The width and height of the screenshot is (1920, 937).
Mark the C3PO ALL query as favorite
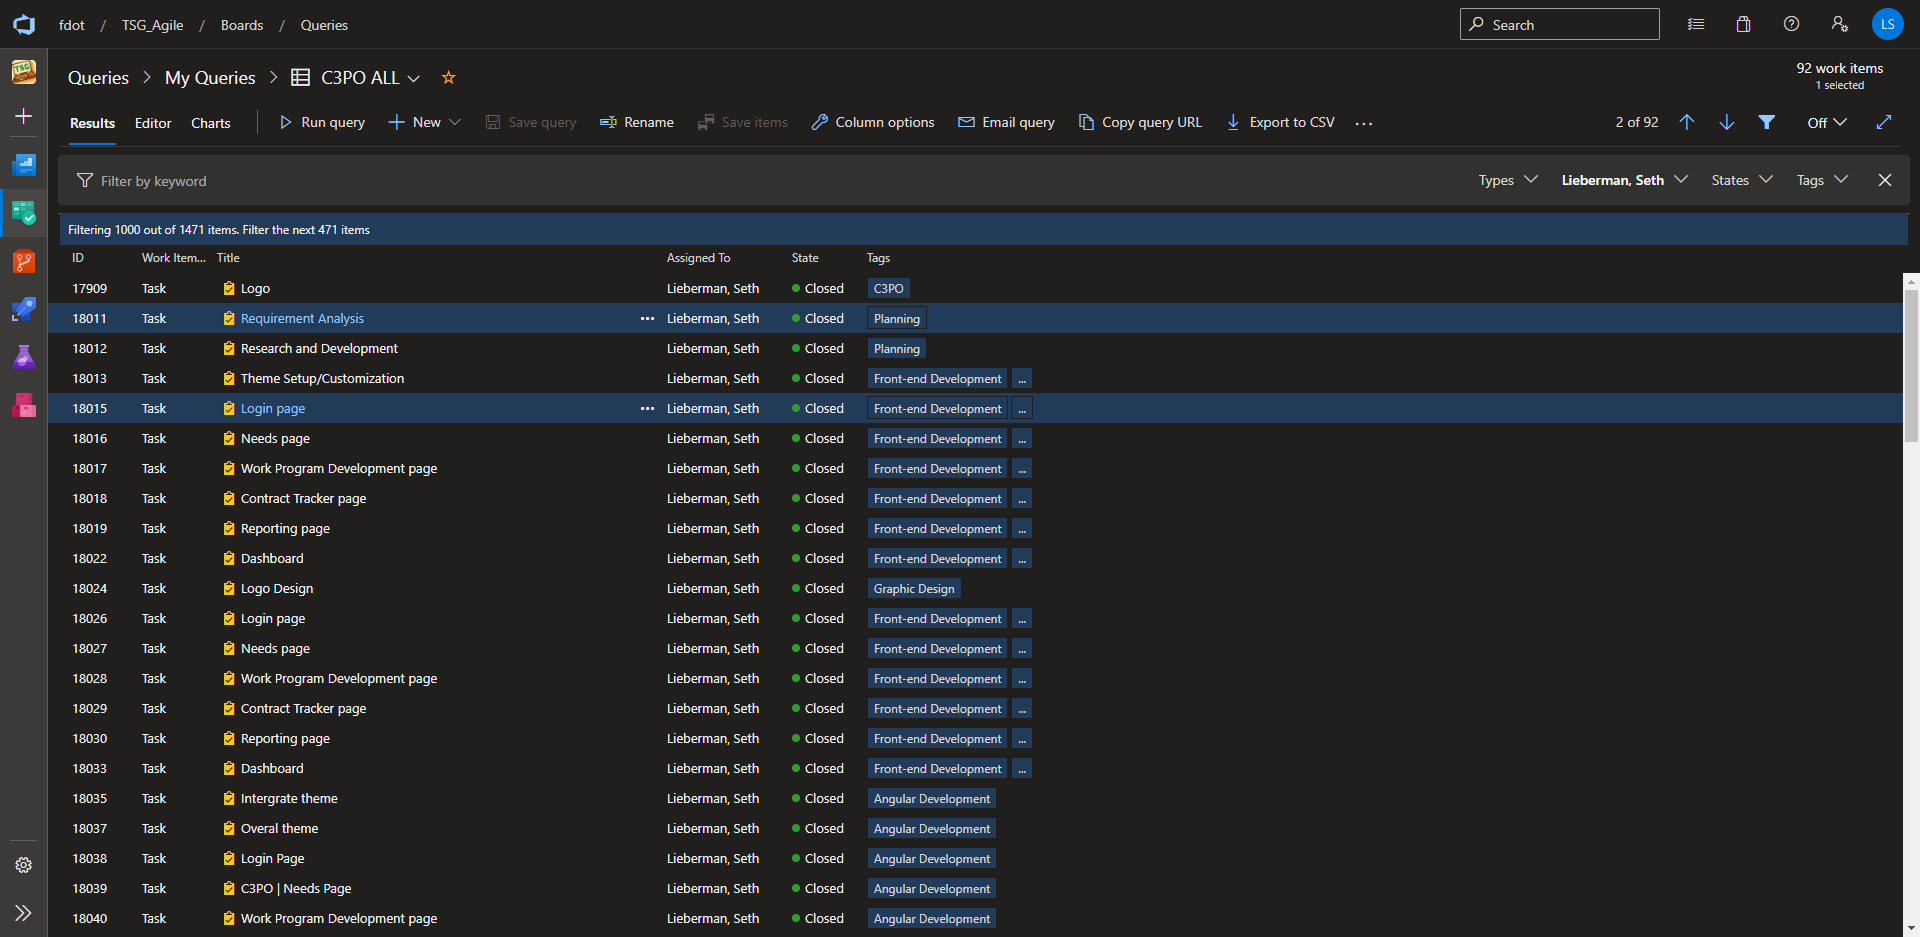click(448, 78)
